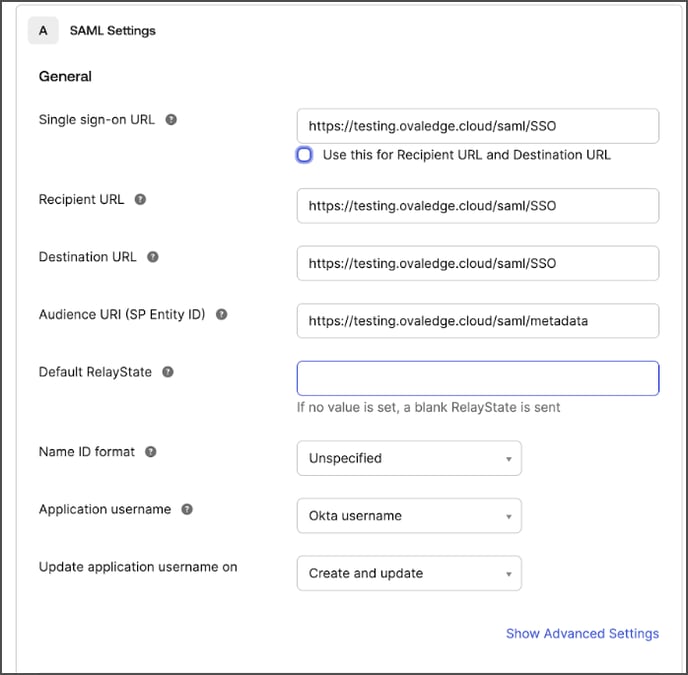Click the Destination URL help question mark
This screenshot has width=688, height=675.
coord(152,257)
